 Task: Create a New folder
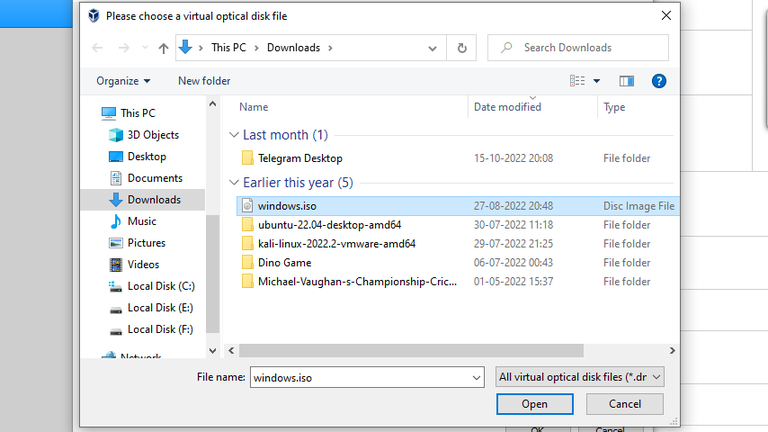(x=204, y=81)
